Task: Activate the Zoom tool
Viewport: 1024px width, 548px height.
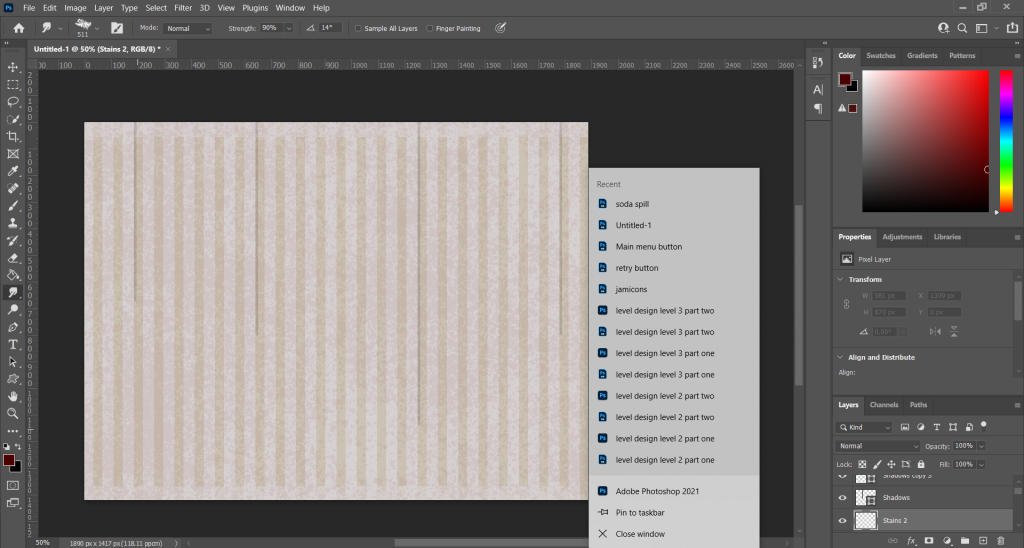Action: point(13,413)
